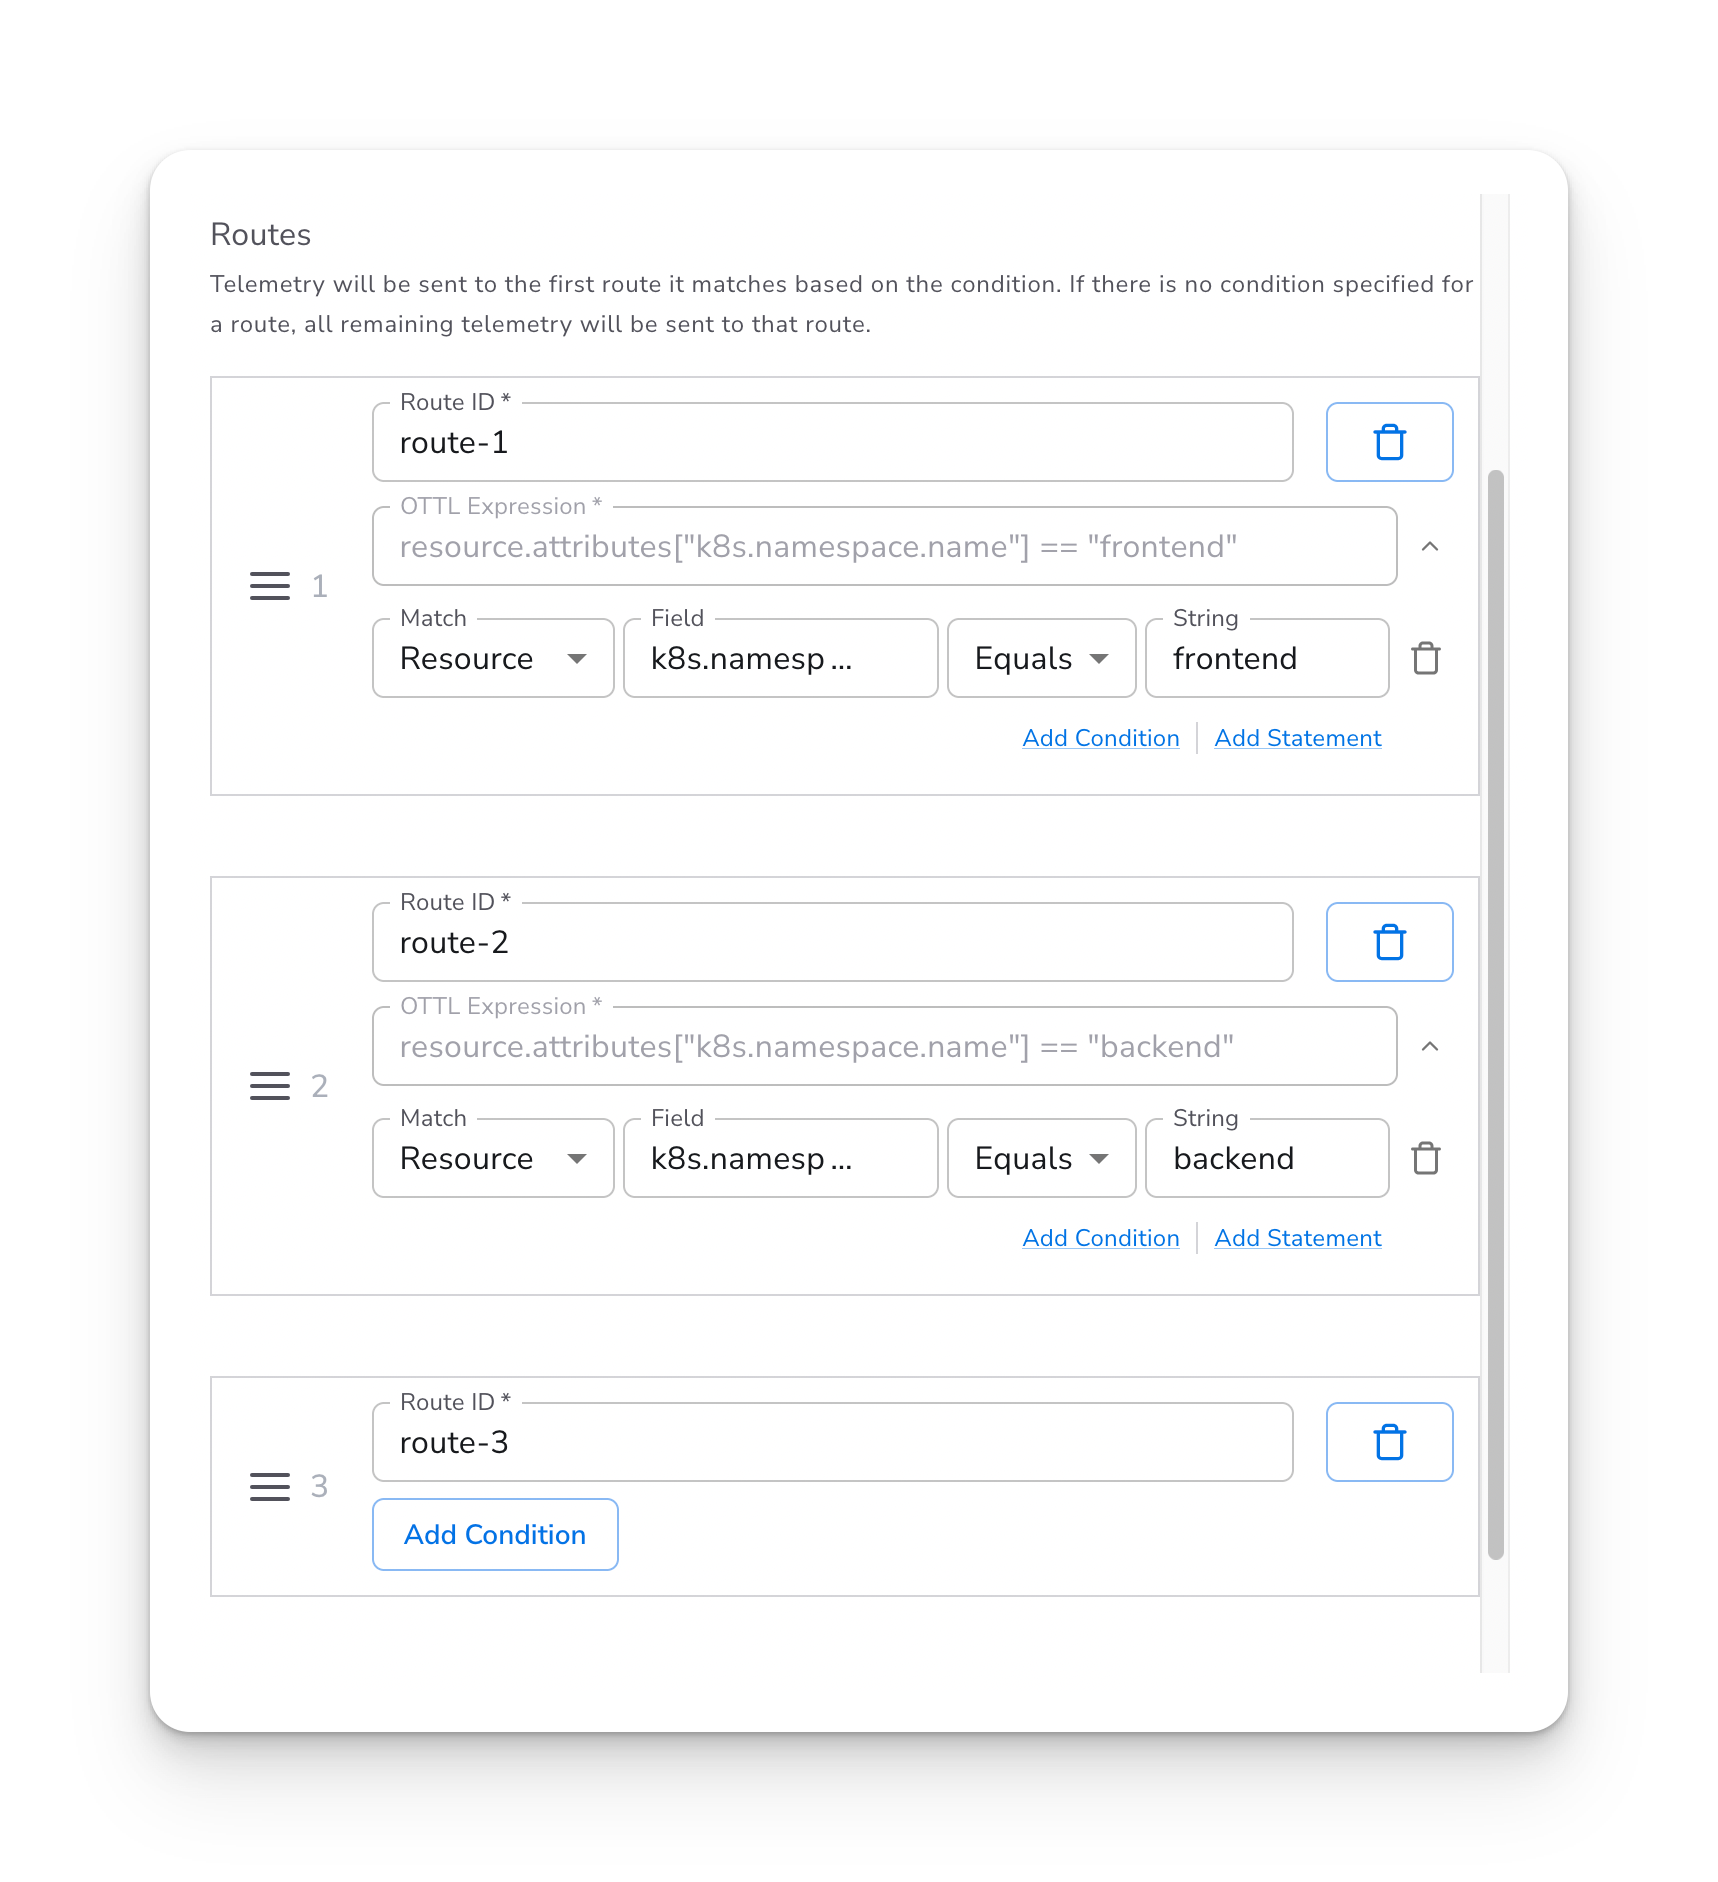Click the vertical scrollbar thumb

click(x=1495, y=1014)
